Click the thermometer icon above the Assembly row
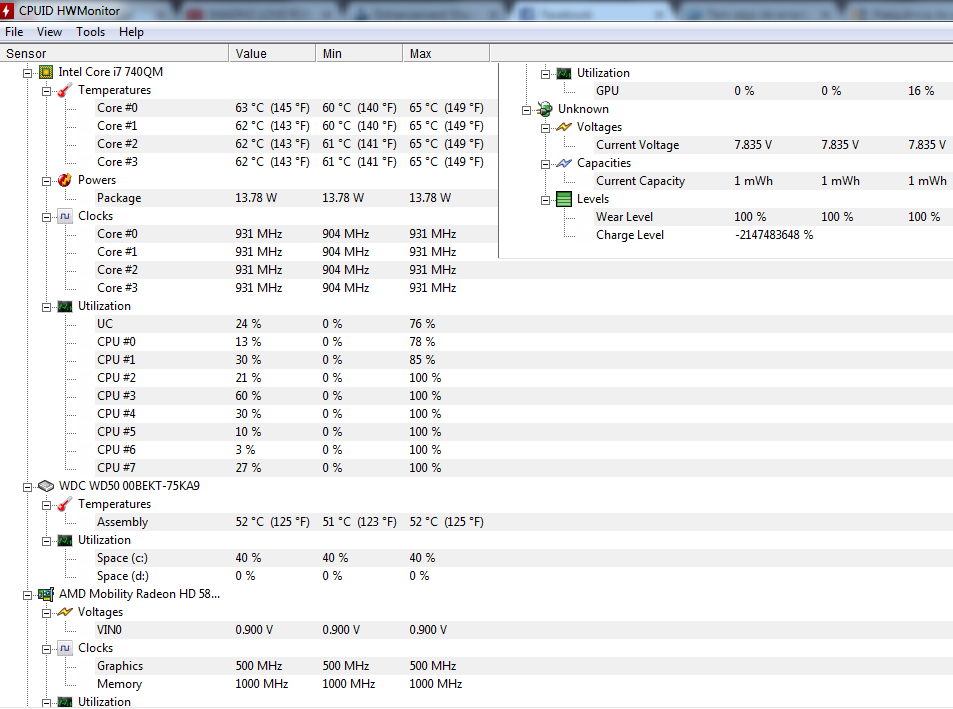The image size is (953, 709). click(65, 504)
